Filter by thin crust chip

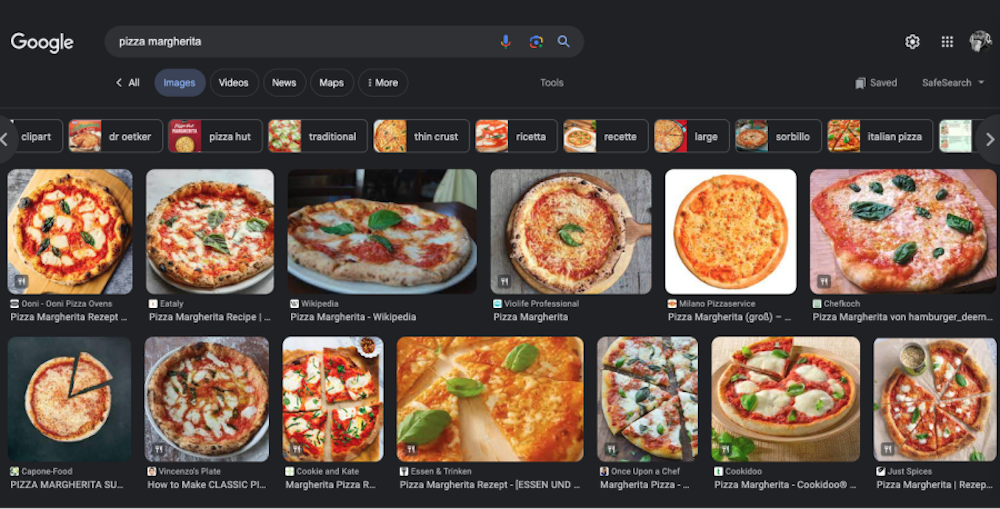(422, 136)
